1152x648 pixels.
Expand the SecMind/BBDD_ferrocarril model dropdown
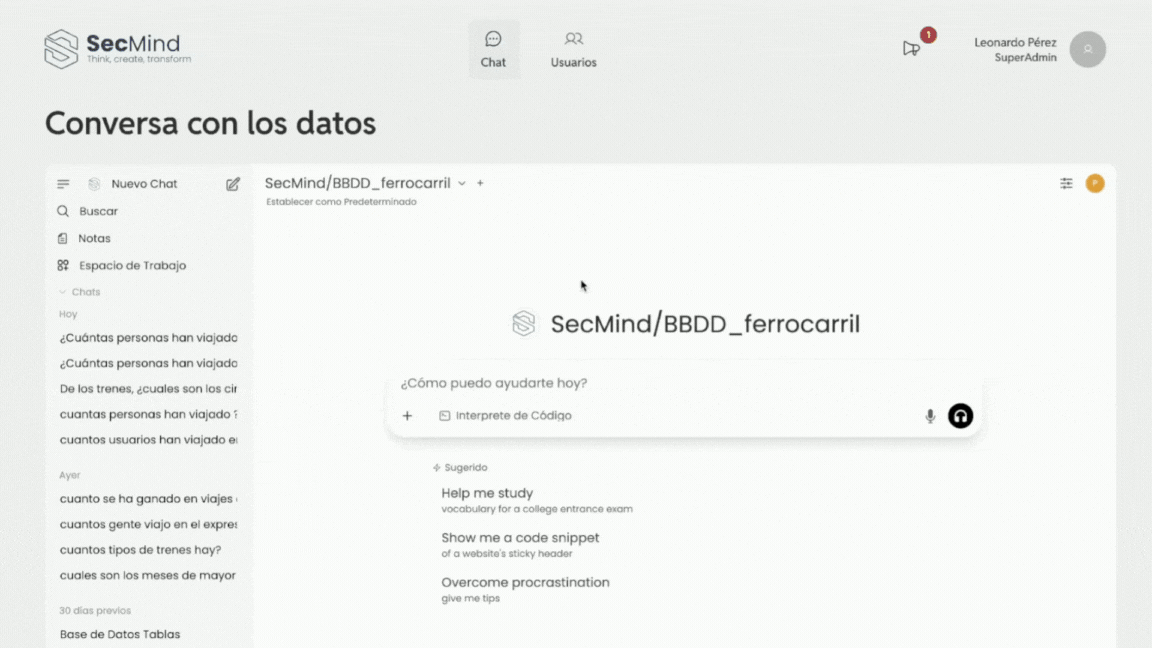tap(462, 183)
